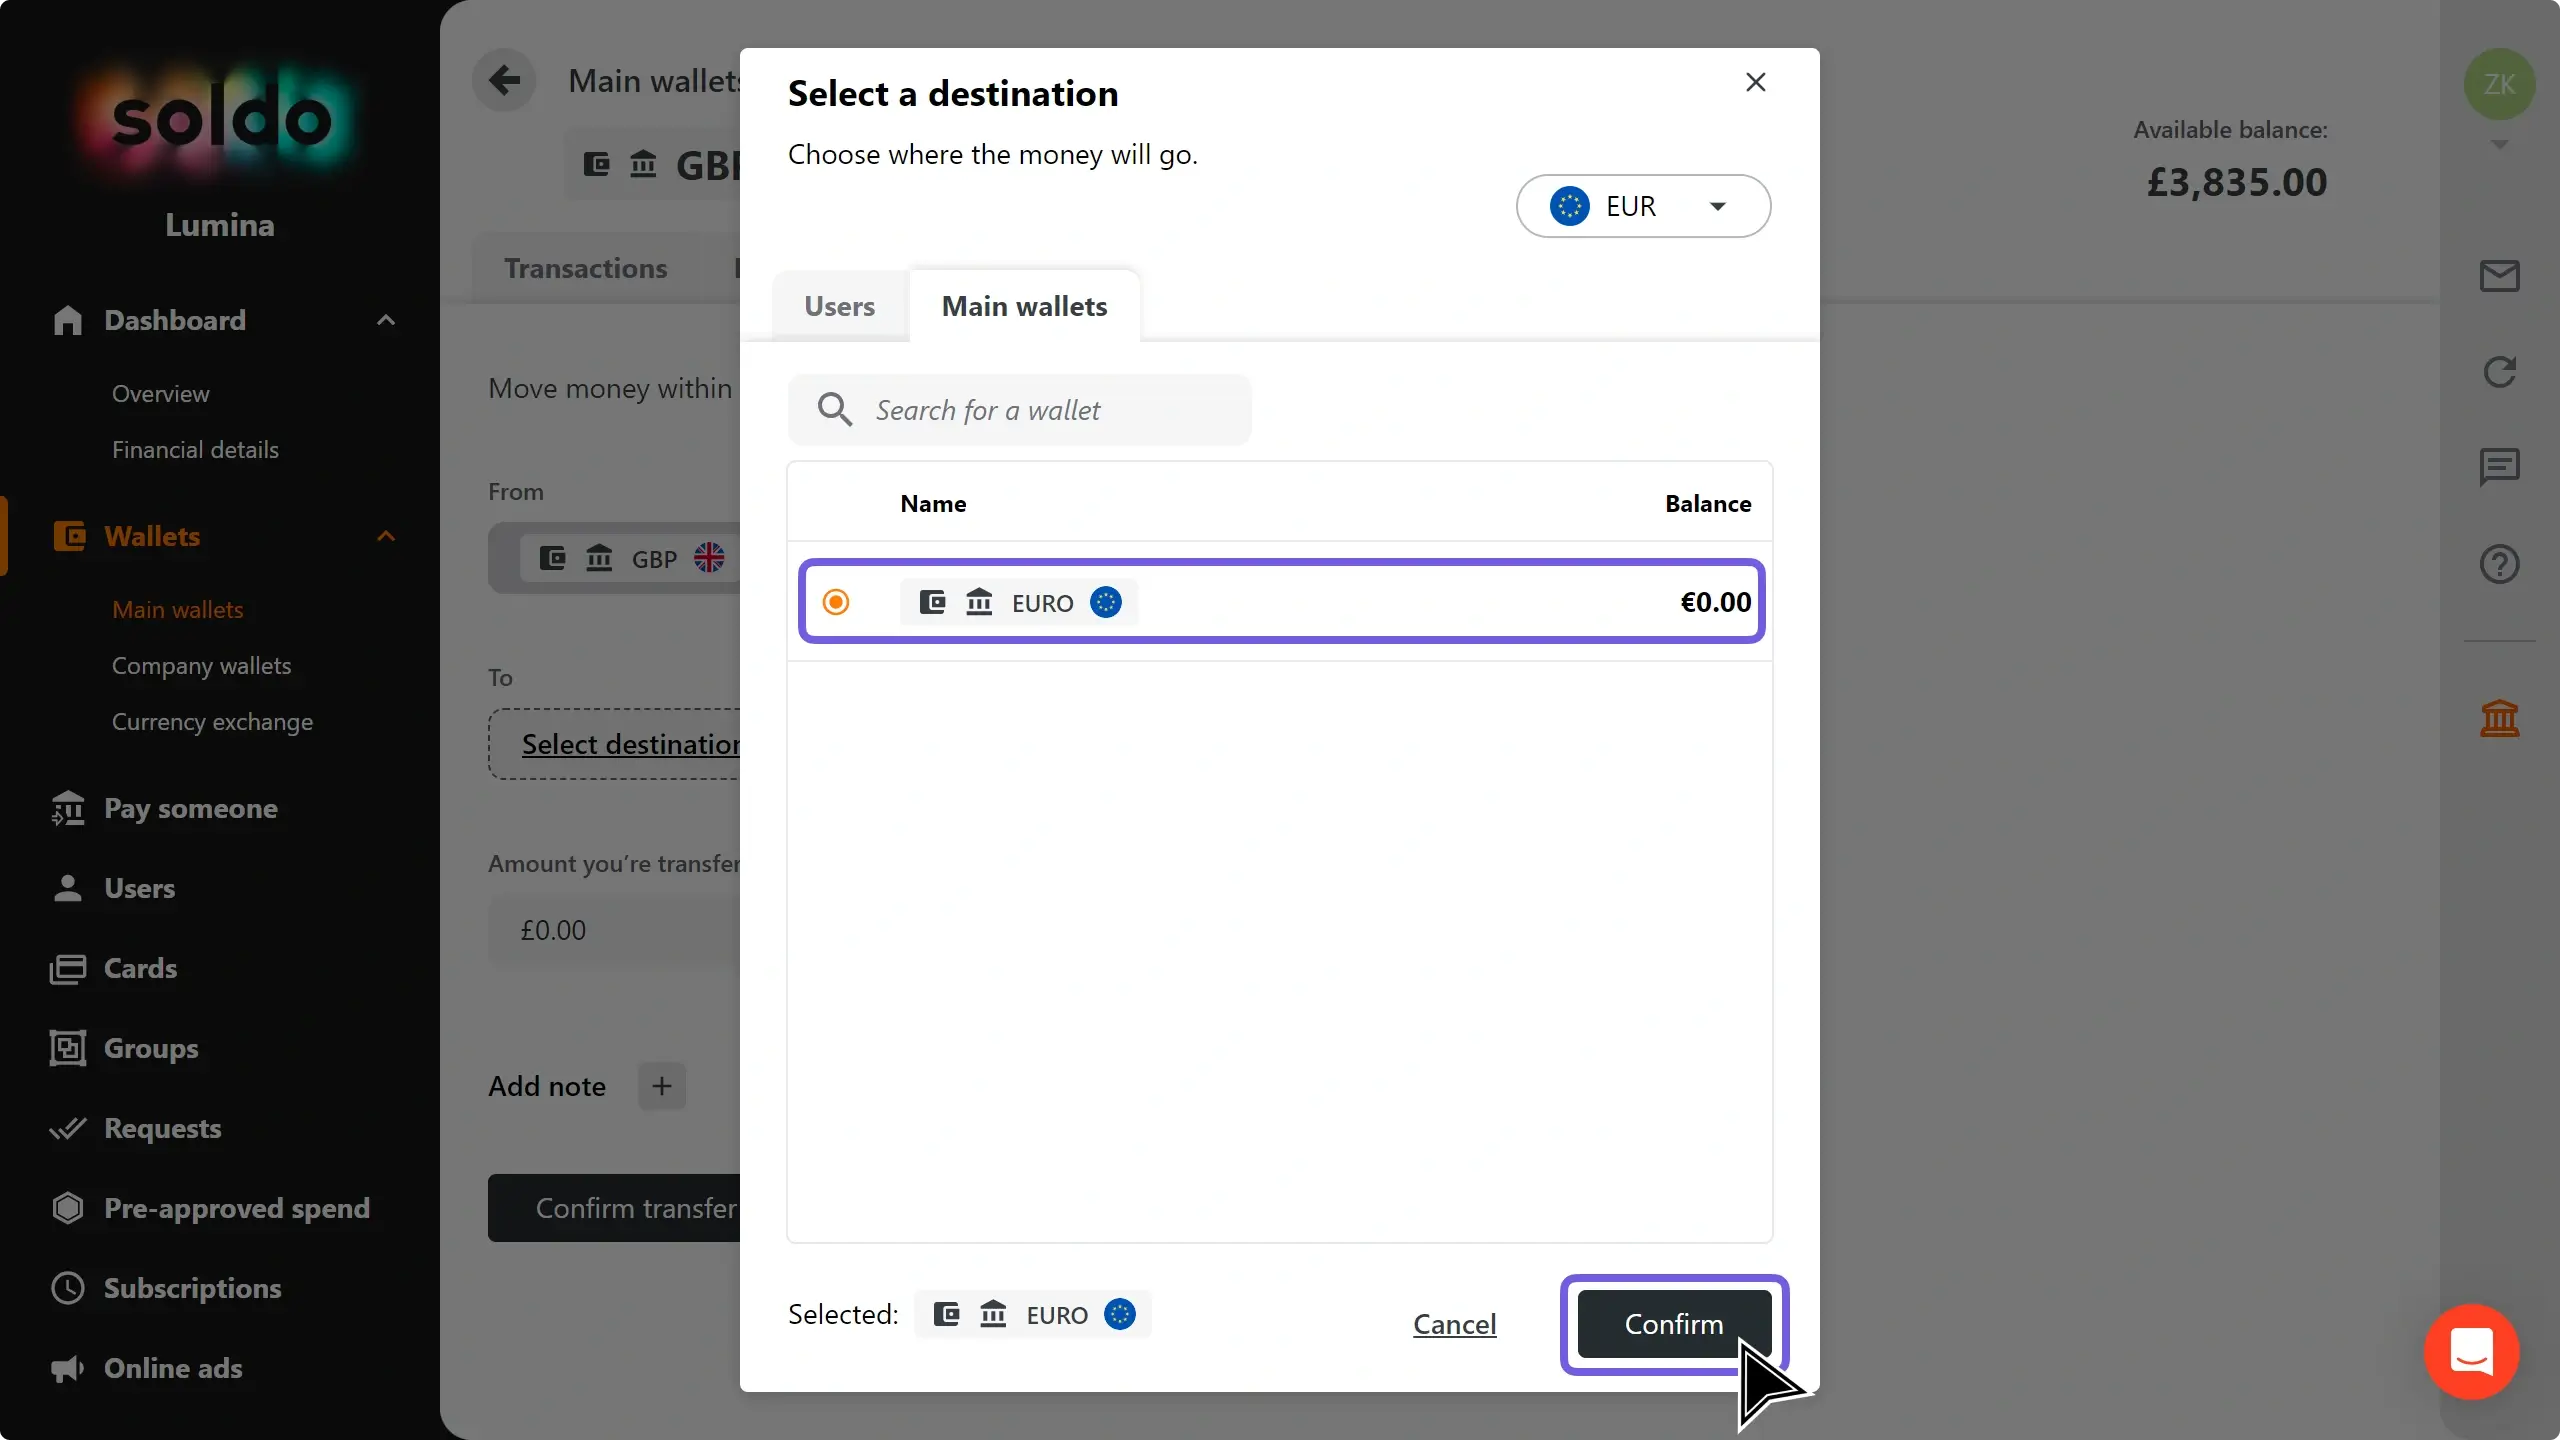Select the Main wallets tab in dialog
2560x1440 pixels.
click(x=1024, y=306)
